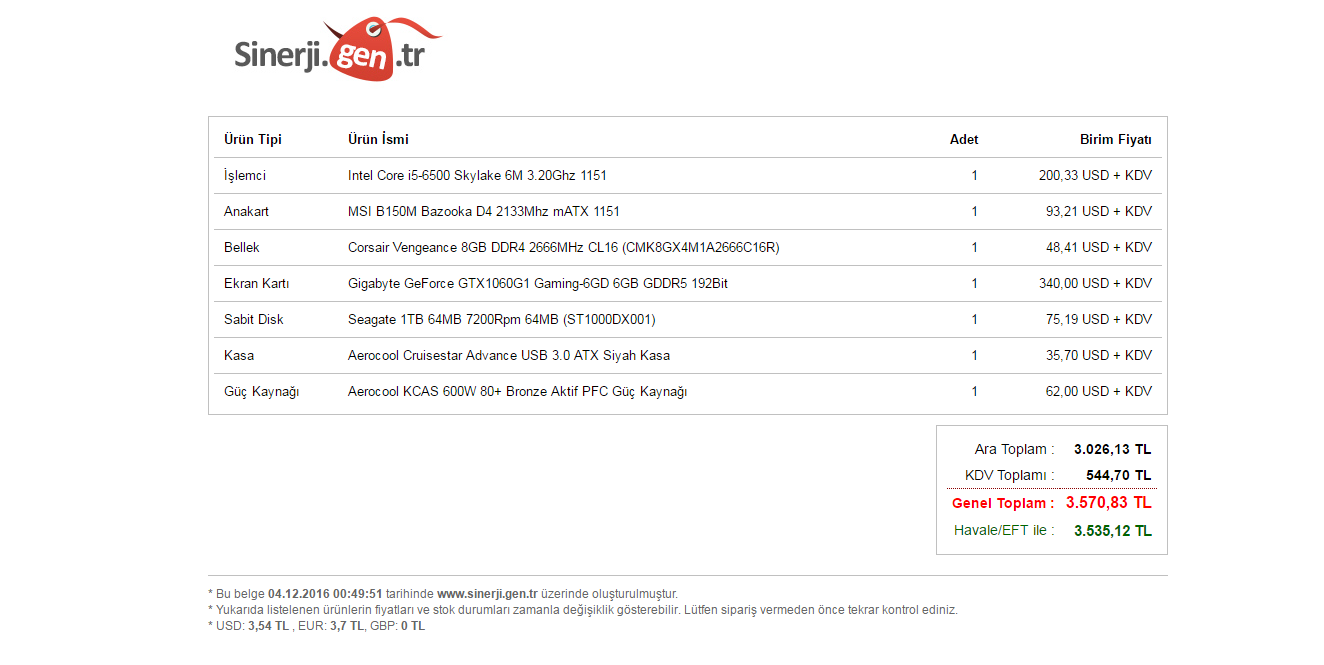Select the Ekran Kartı row label
The width and height of the screenshot is (1324, 665).
pos(257,283)
